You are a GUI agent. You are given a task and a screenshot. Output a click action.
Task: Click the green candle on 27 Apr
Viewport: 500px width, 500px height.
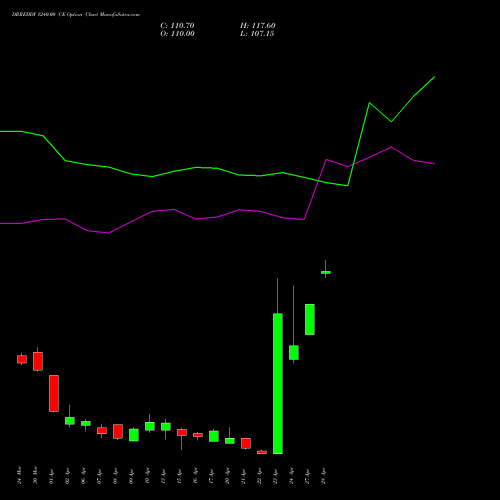310,319
